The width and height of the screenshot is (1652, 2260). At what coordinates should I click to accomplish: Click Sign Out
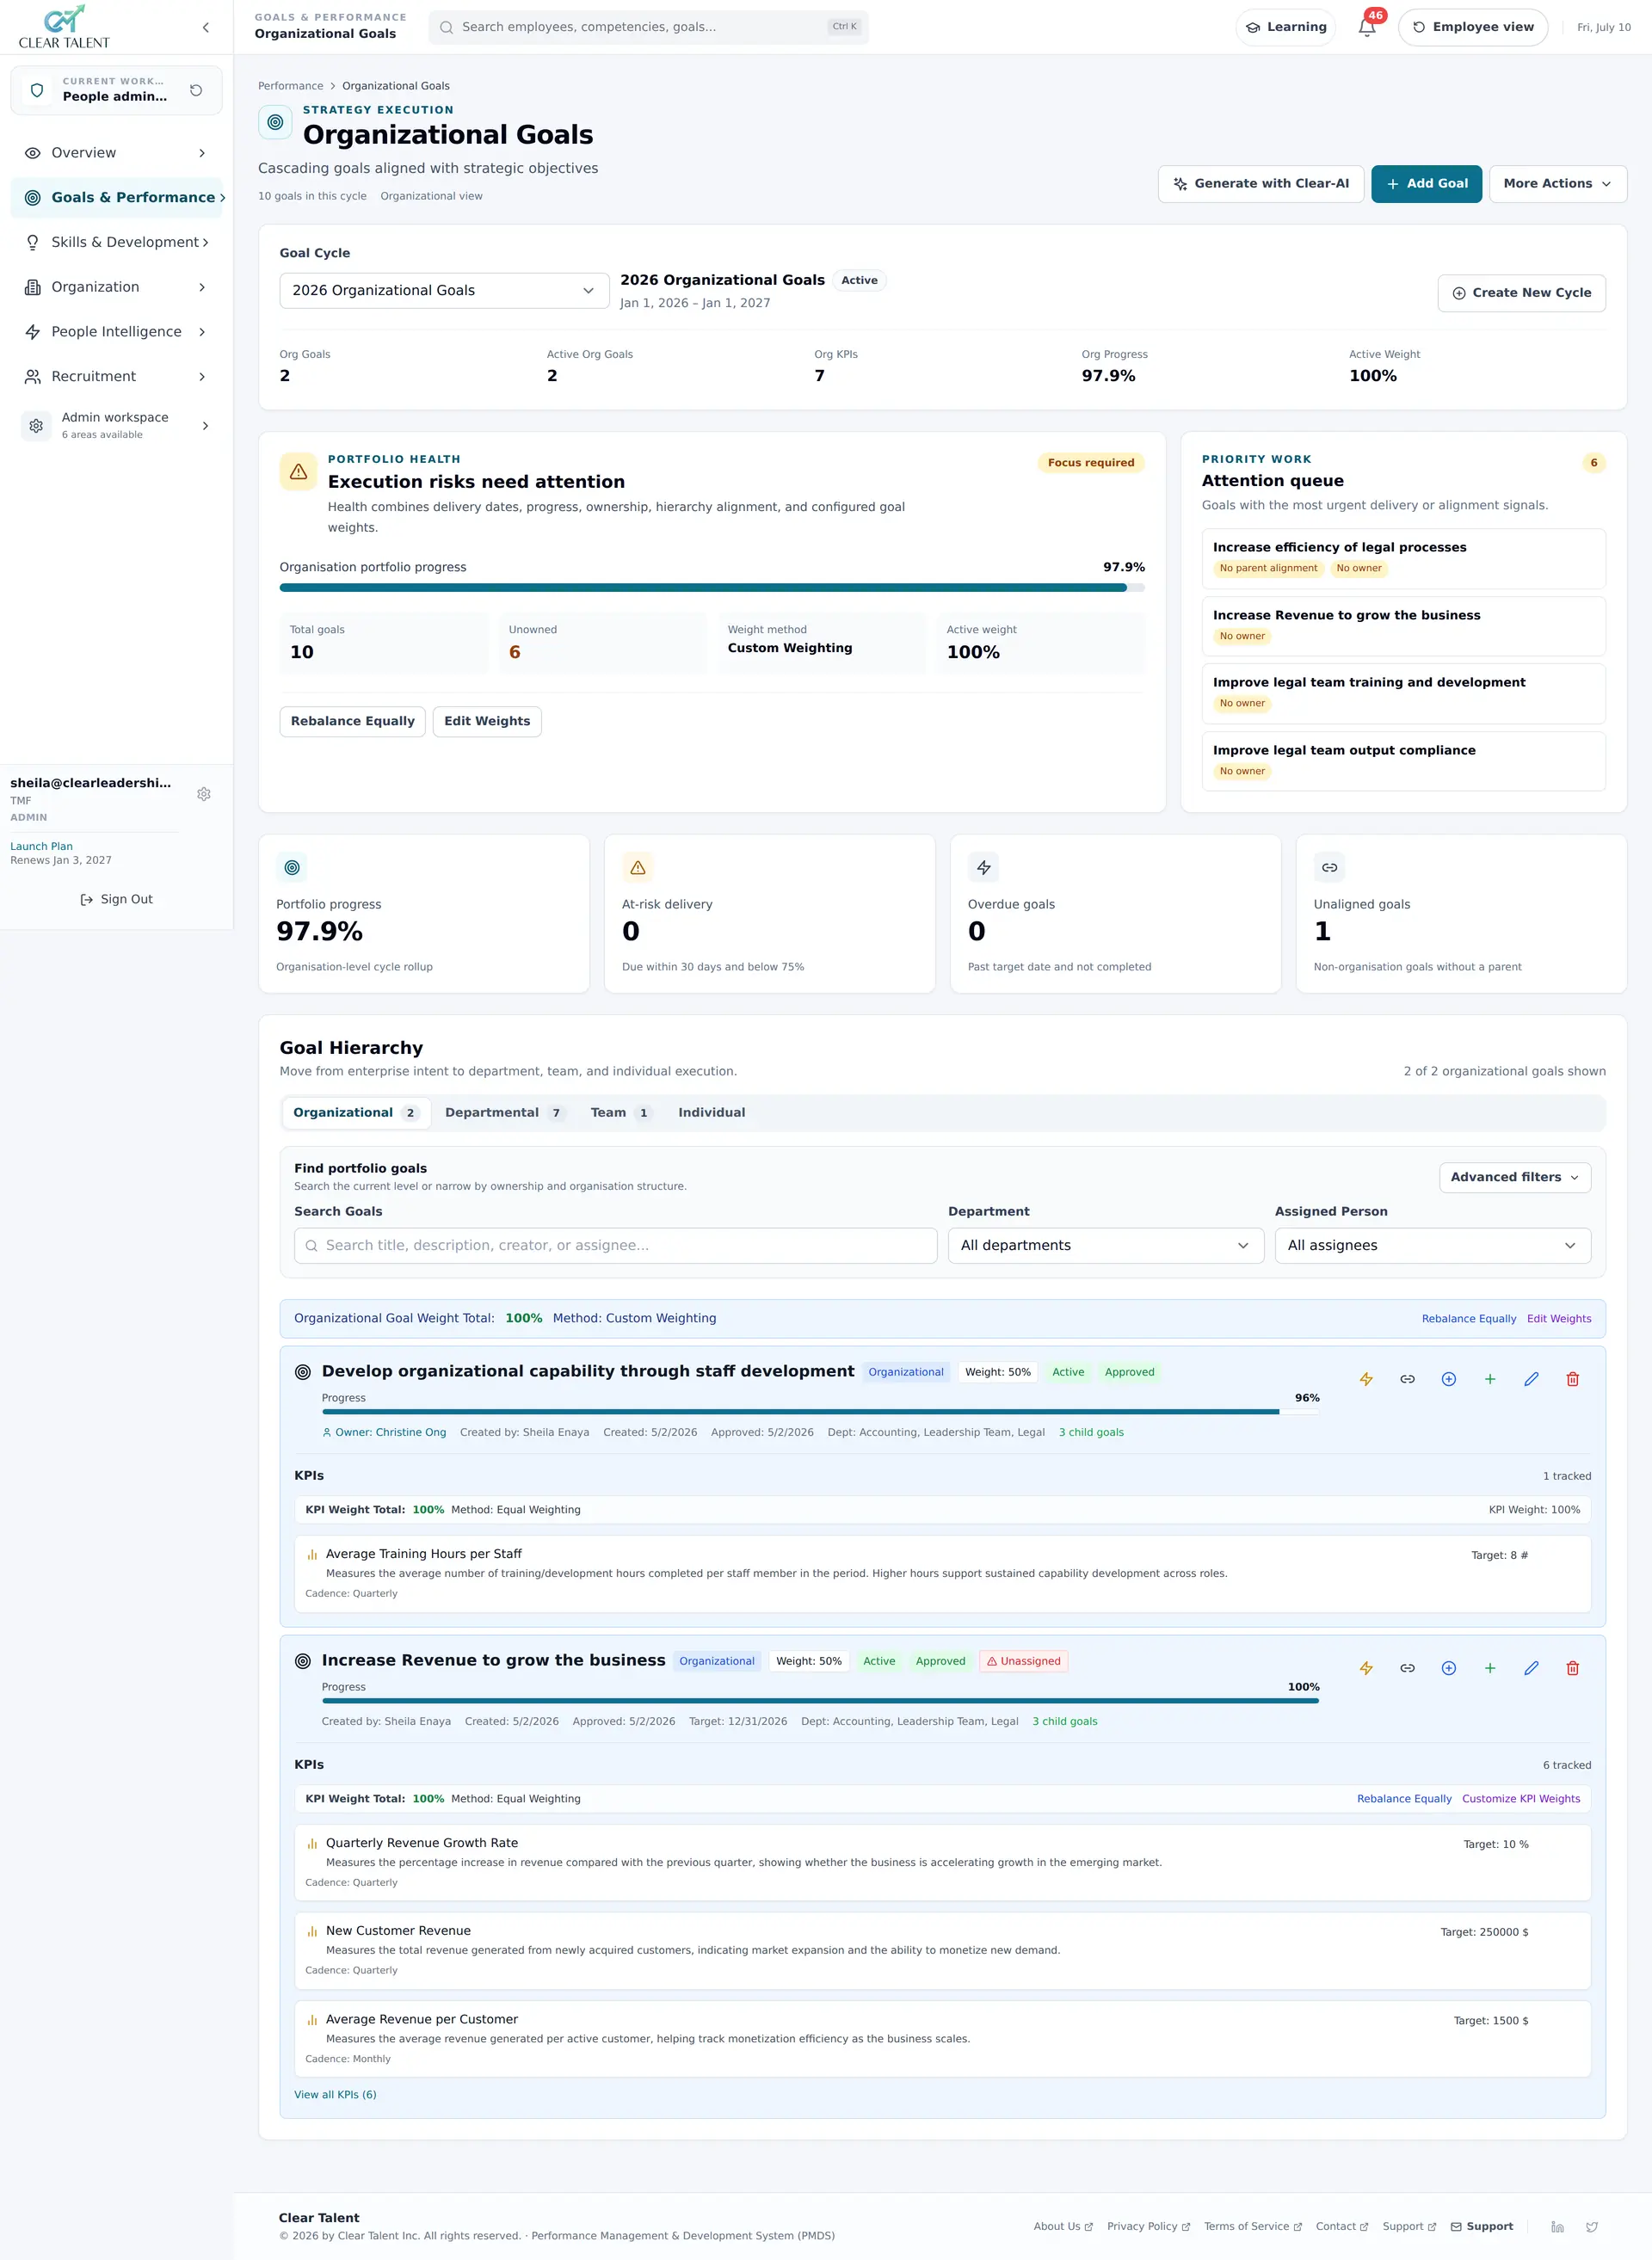pos(116,899)
